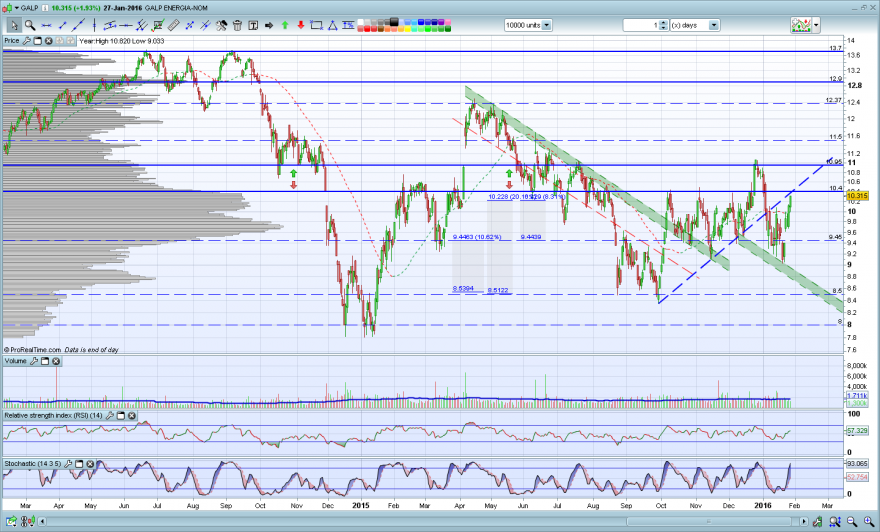The height and width of the screenshot is (532, 880).
Task: Maximize the Price panel window icon
Action: (x=38, y=40)
